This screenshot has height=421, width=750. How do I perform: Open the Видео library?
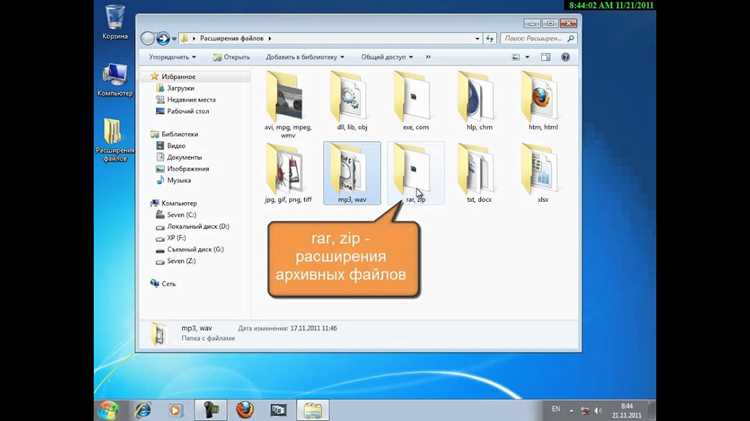click(176, 145)
